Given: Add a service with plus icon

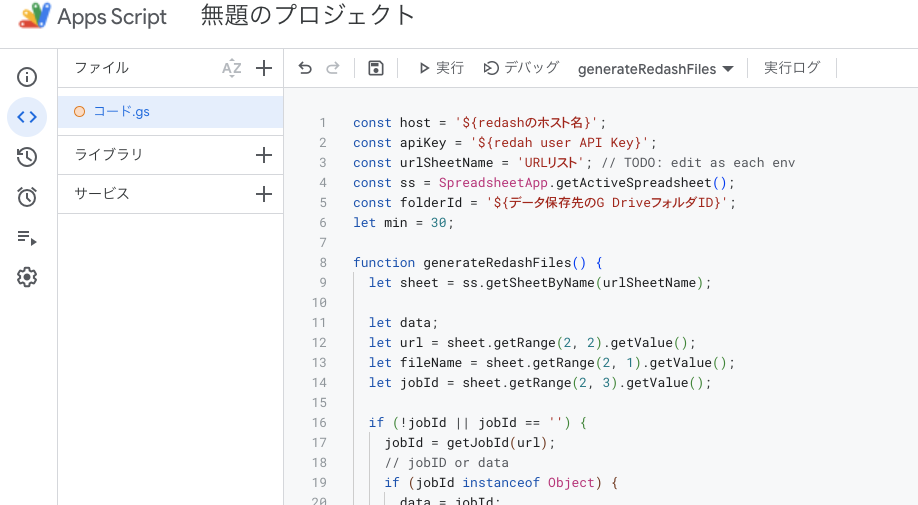Looking at the screenshot, I should (x=264, y=194).
